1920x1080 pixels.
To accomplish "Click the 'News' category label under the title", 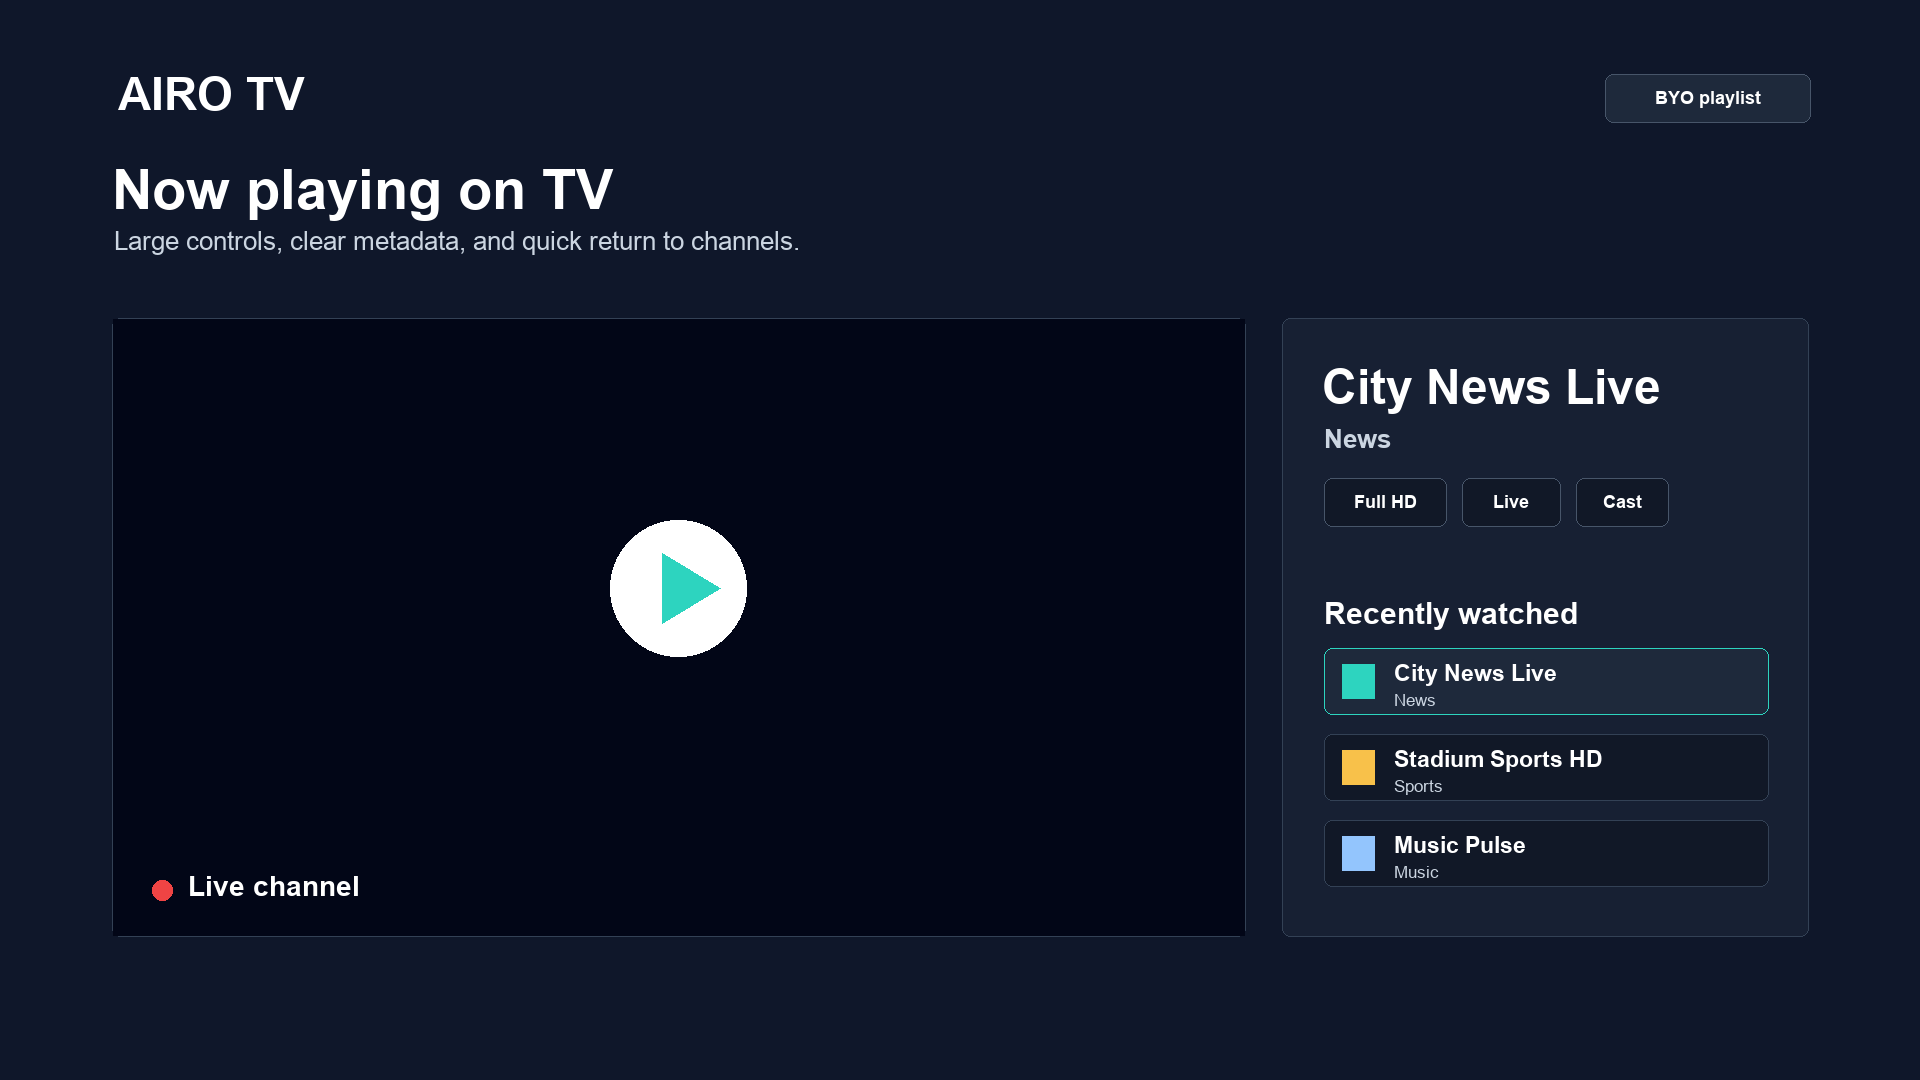I will coord(1357,439).
